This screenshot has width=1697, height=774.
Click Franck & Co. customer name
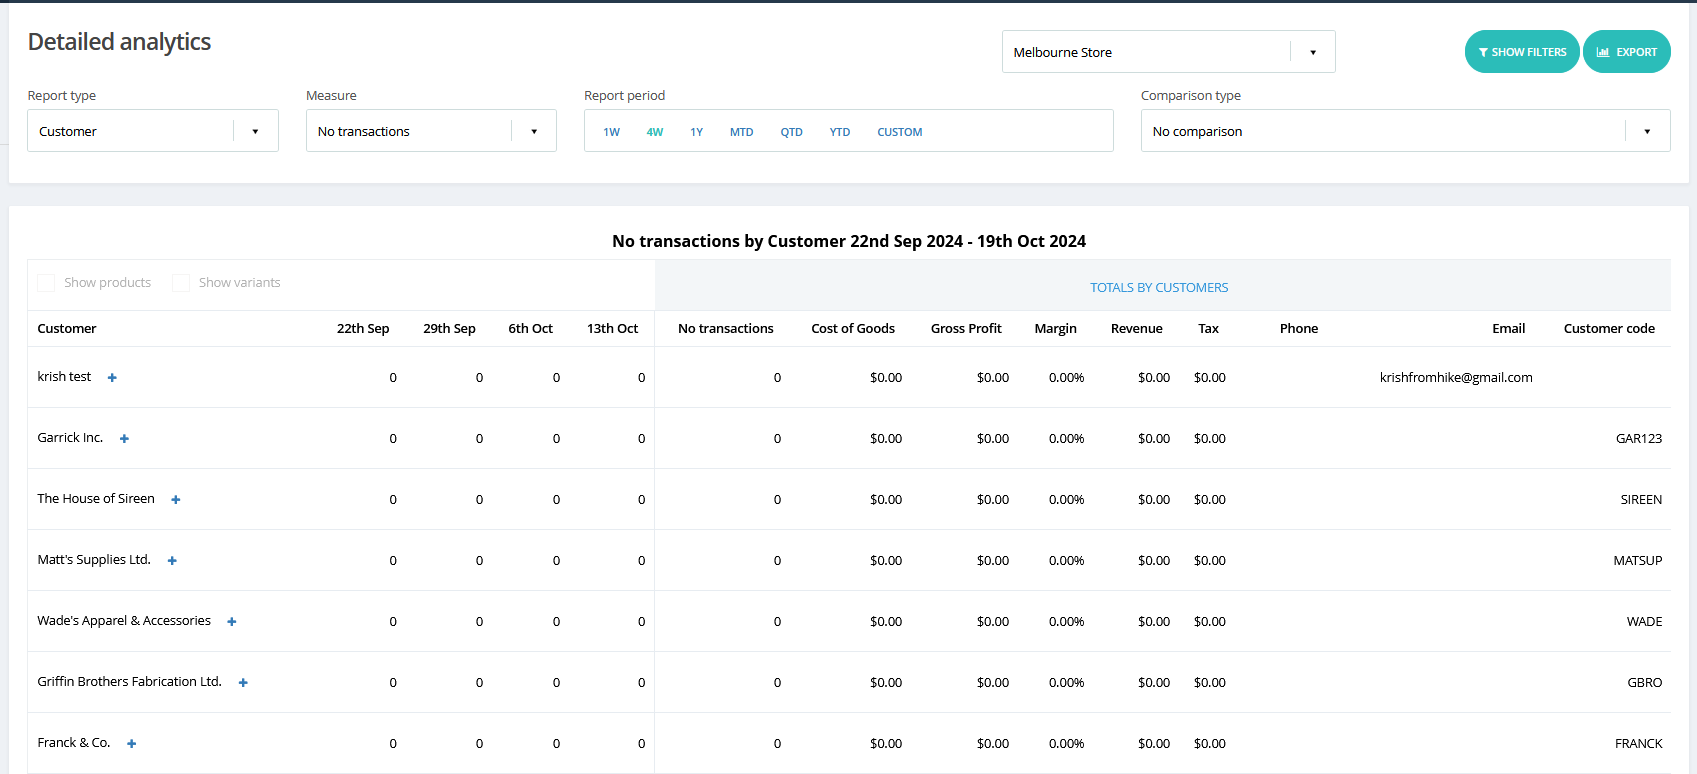(74, 743)
